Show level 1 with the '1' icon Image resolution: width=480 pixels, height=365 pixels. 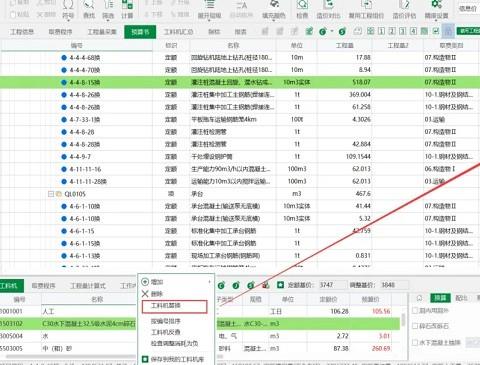[381, 31]
